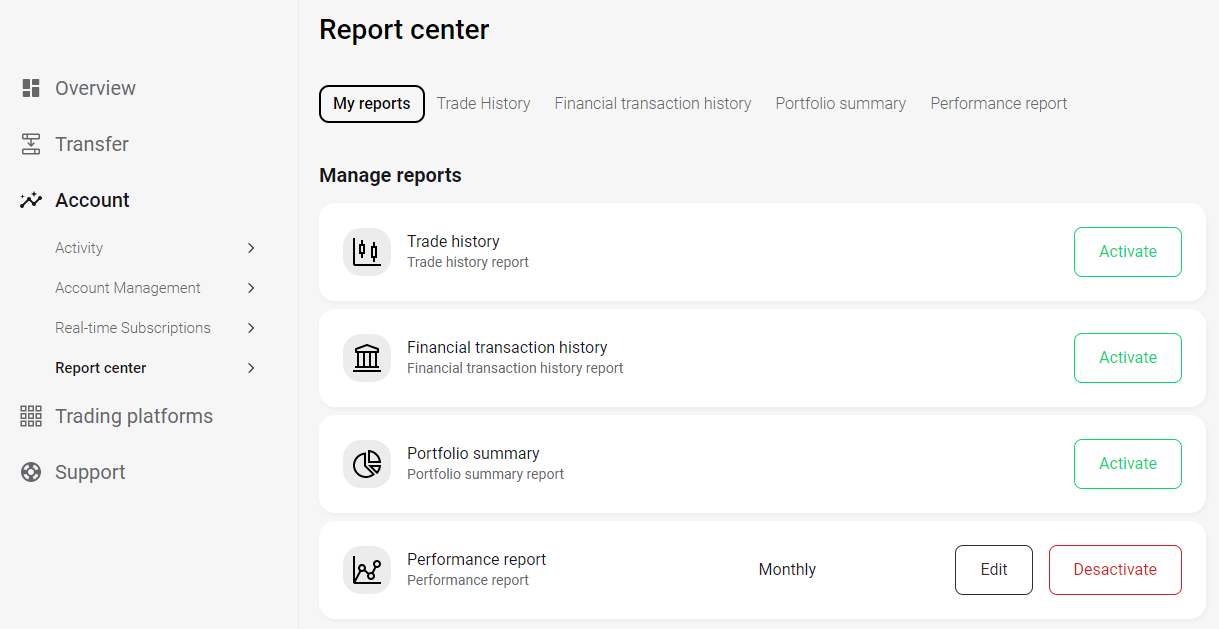Activate the Portfolio summary report
This screenshot has width=1219, height=629.
click(1128, 464)
